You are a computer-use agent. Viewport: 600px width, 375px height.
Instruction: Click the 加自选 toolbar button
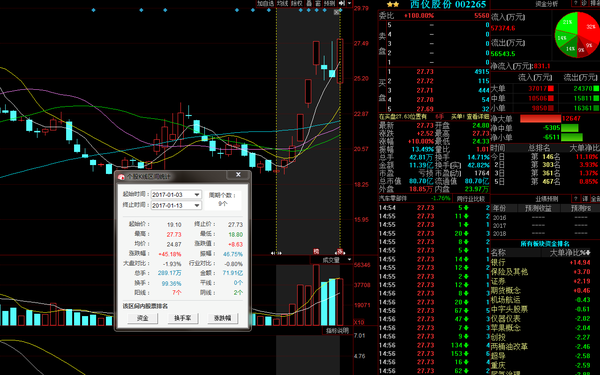(x=265, y=3)
